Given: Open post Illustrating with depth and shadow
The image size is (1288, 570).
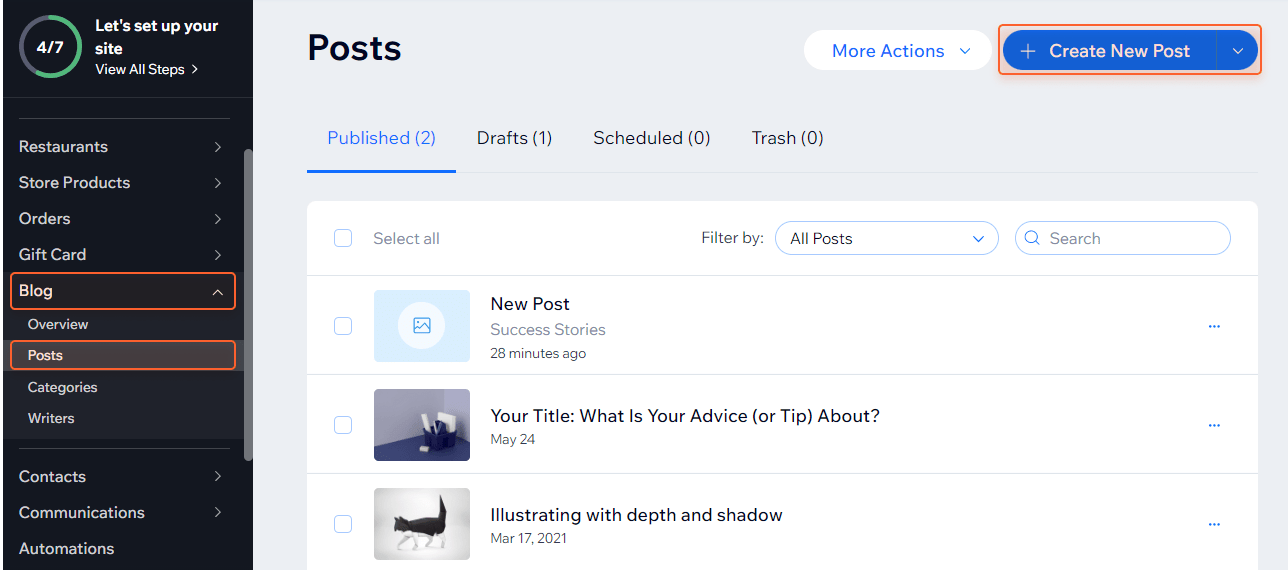Looking at the screenshot, I should point(636,515).
